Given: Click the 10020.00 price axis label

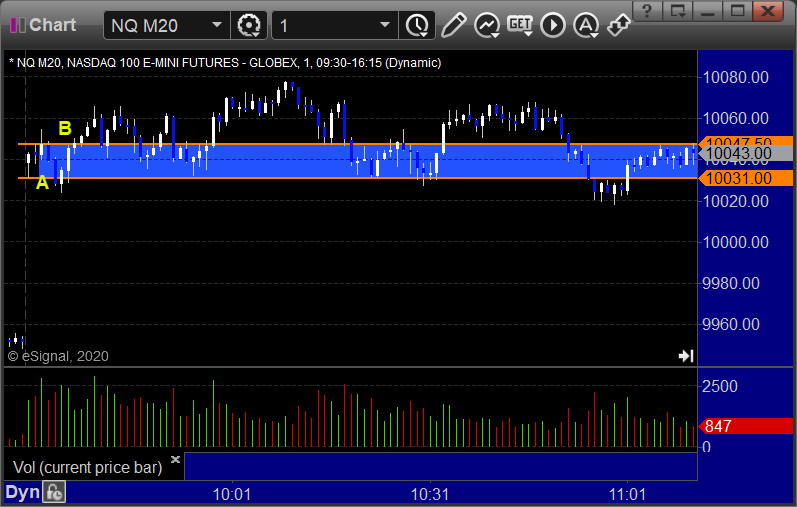Looking at the screenshot, I should point(735,201).
